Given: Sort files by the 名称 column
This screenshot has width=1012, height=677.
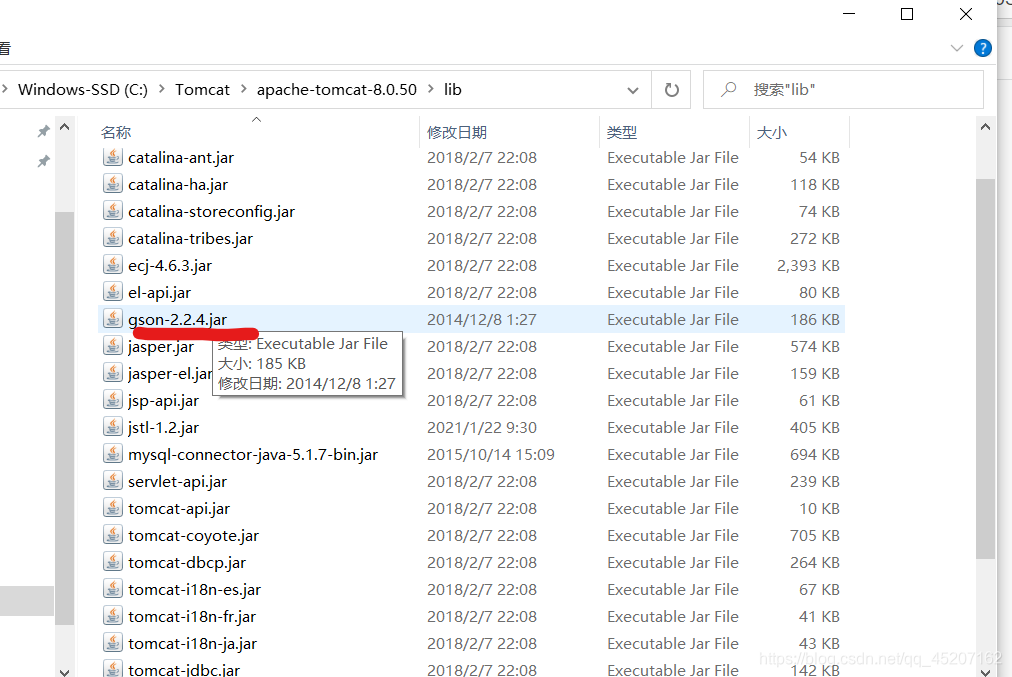Looking at the screenshot, I should click(115, 131).
